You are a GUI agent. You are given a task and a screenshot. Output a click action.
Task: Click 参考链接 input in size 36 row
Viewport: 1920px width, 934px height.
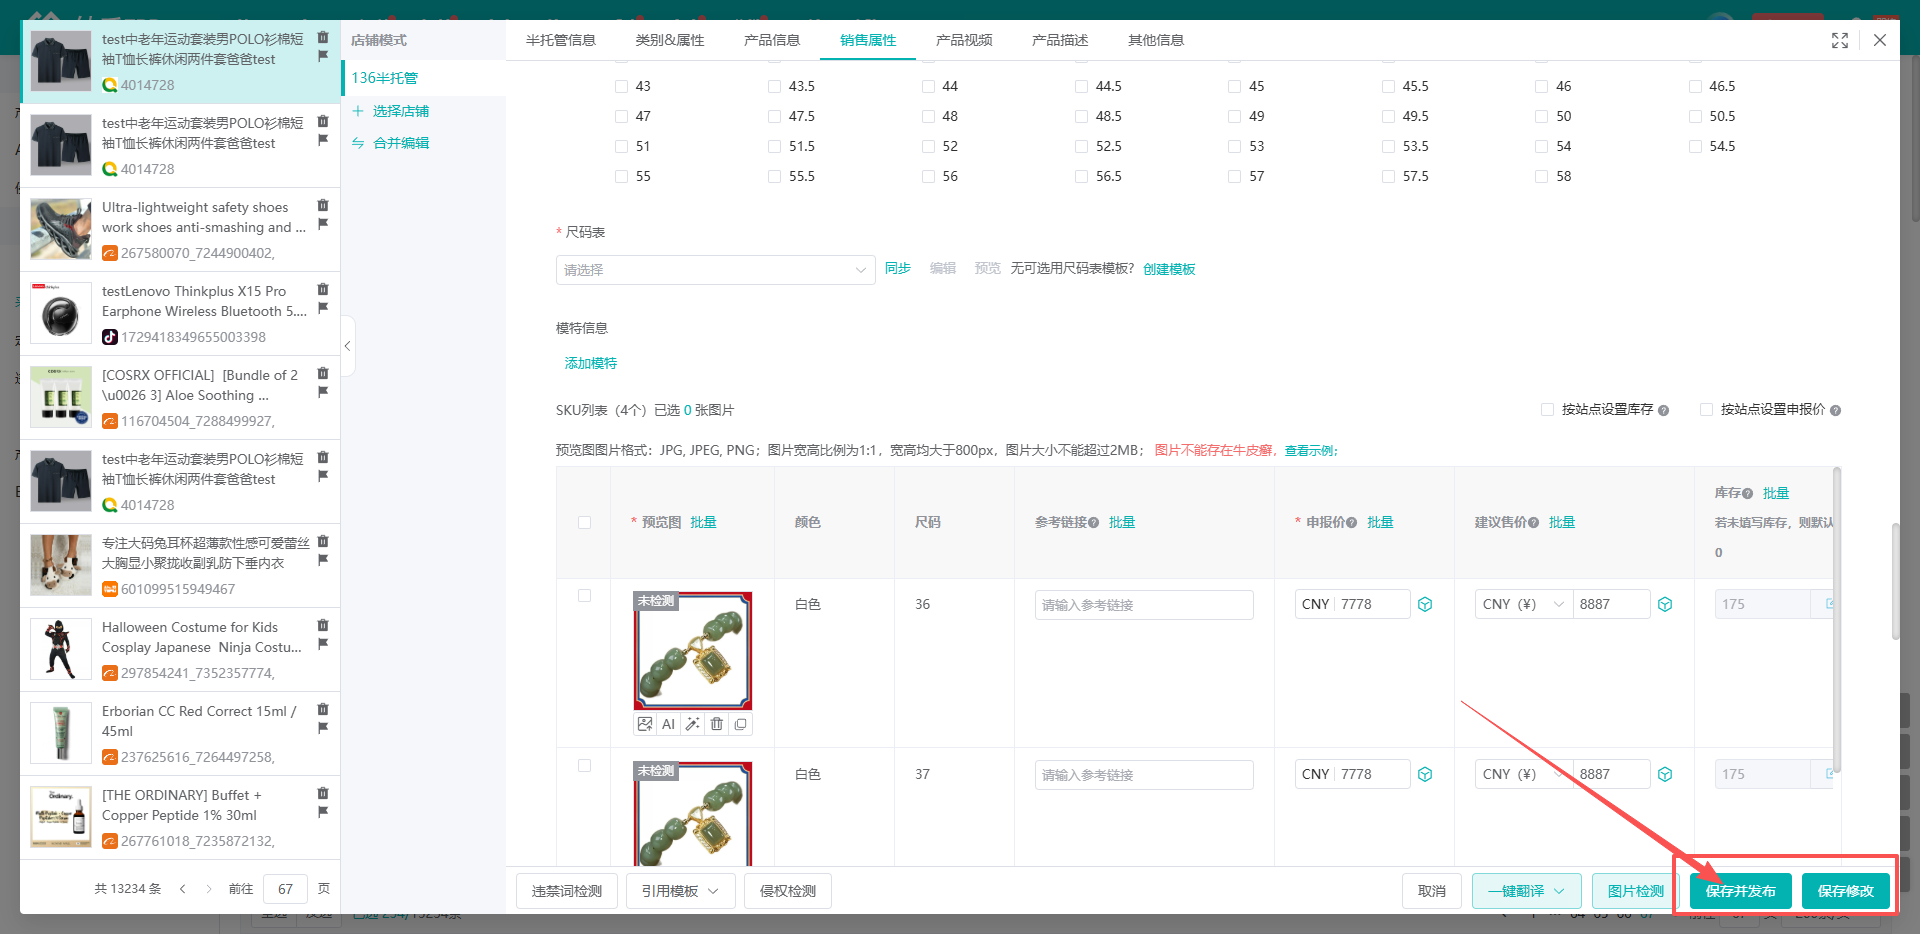(1144, 605)
